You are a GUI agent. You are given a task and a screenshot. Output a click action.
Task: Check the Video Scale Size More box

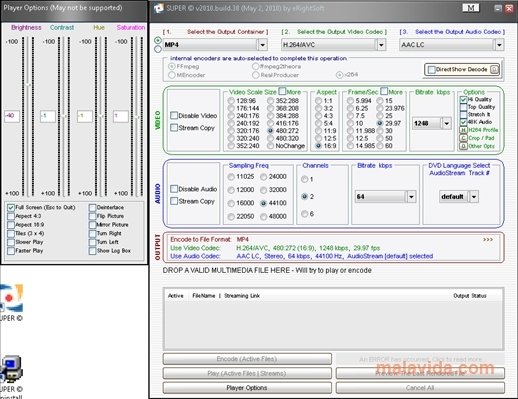pyautogui.click(x=282, y=91)
